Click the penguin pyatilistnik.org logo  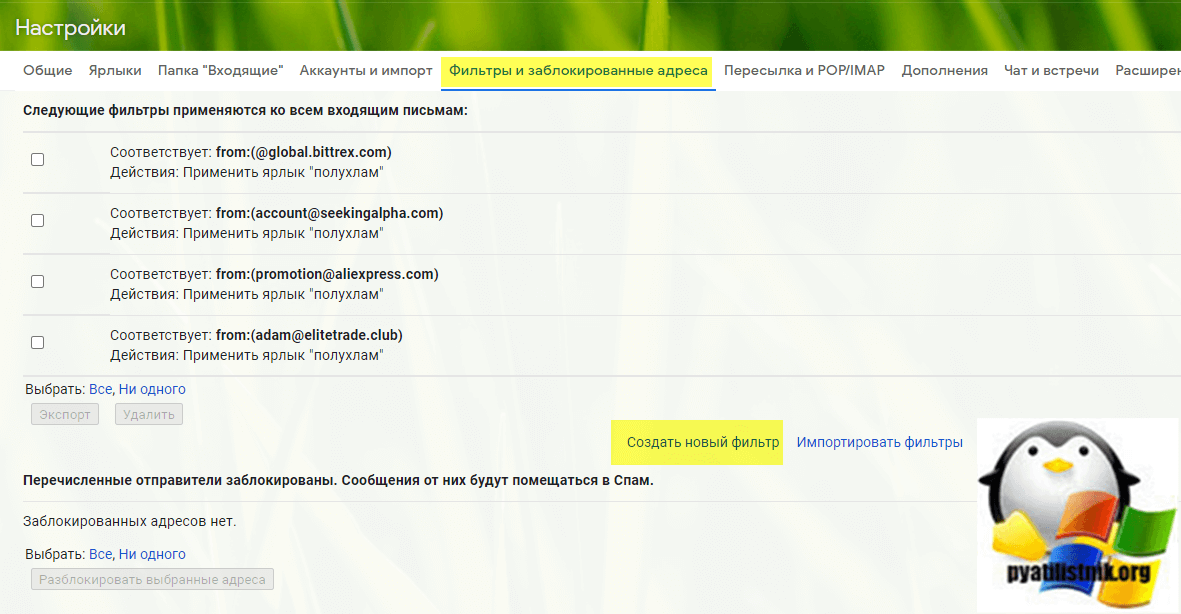1077,515
